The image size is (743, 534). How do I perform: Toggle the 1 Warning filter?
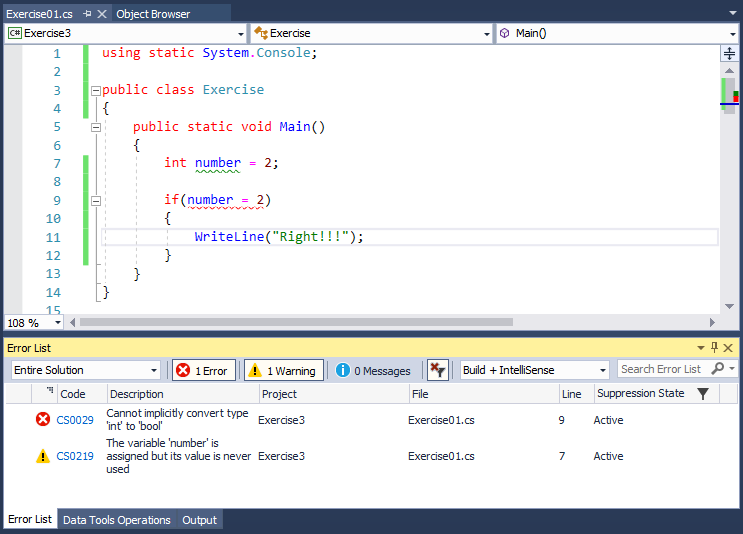click(x=284, y=371)
